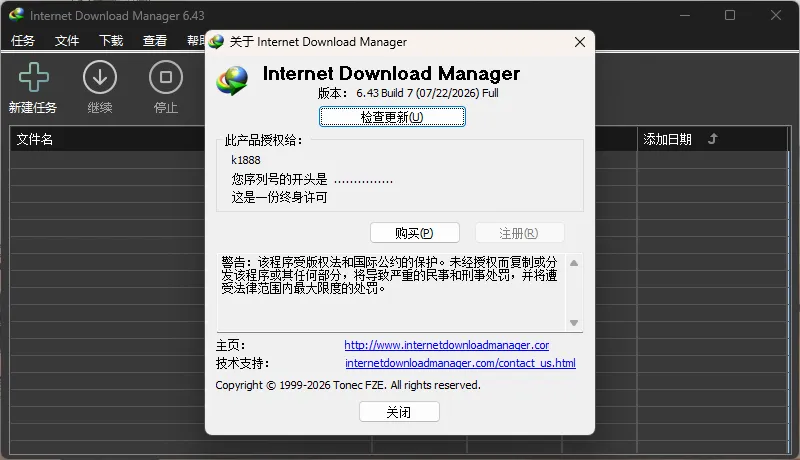Screen dimensions: 800x460
Task: Click the 关闭 button in About dialog
Action: point(399,412)
